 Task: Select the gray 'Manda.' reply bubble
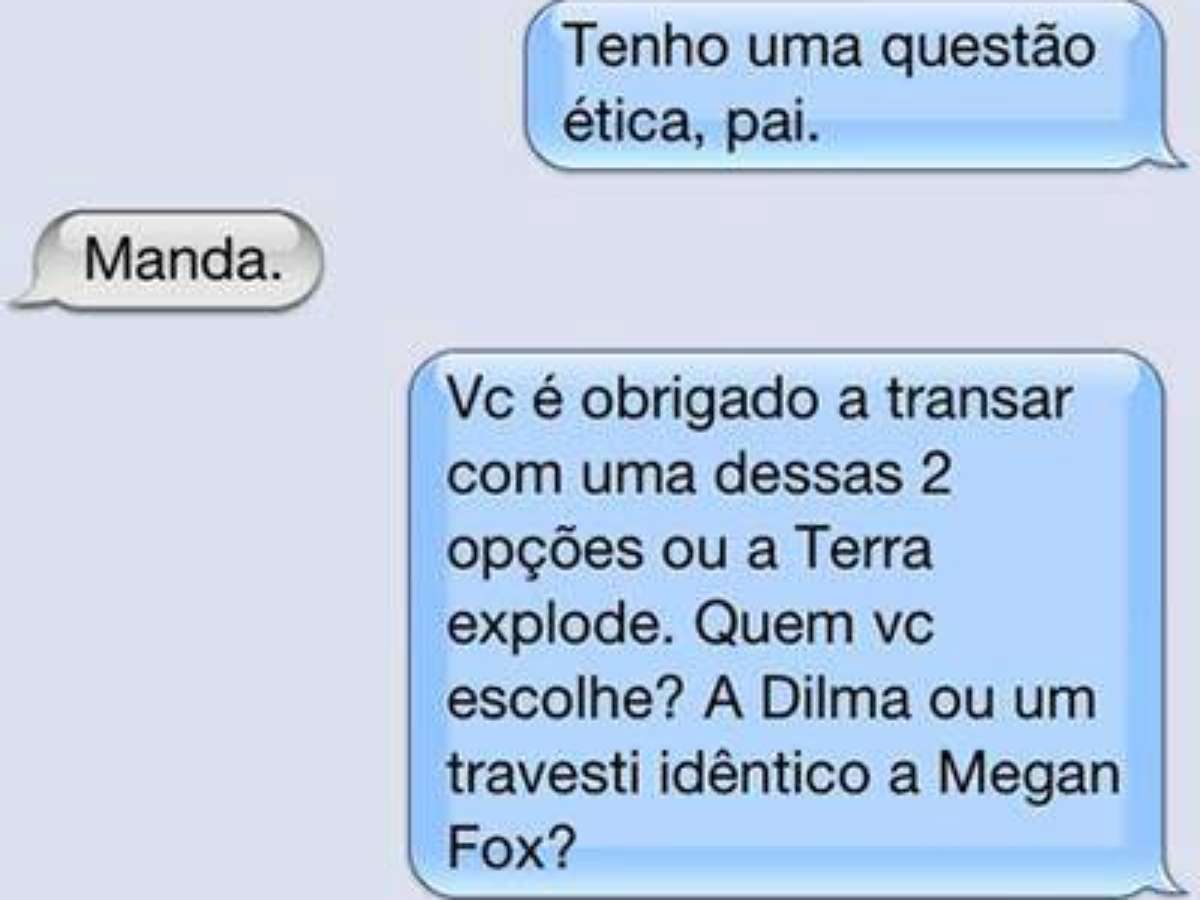pos(170,259)
